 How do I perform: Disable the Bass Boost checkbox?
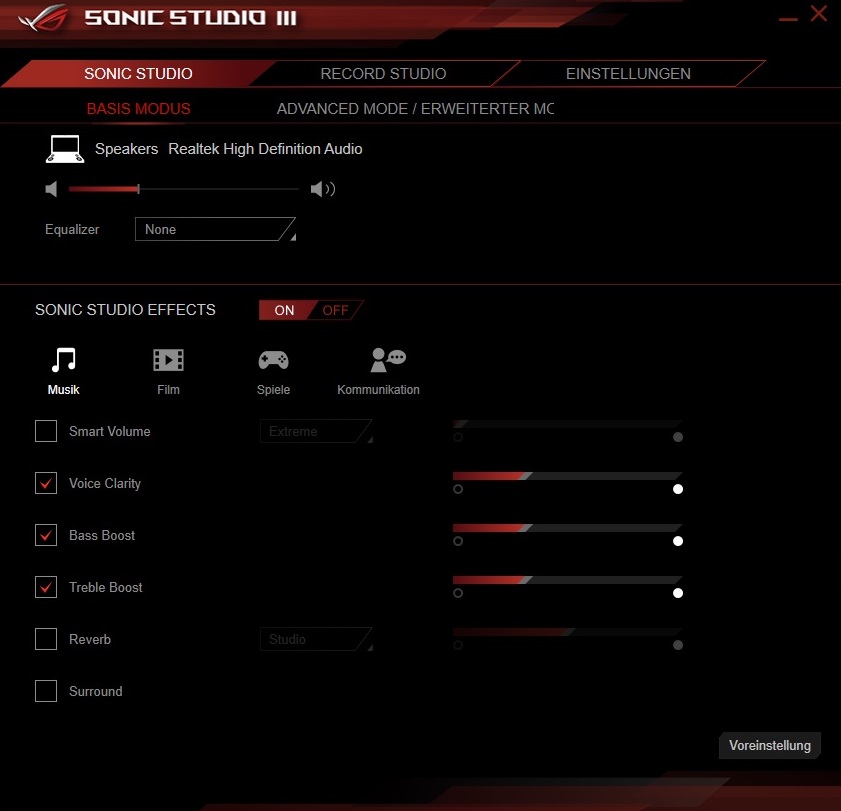[x=46, y=535]
